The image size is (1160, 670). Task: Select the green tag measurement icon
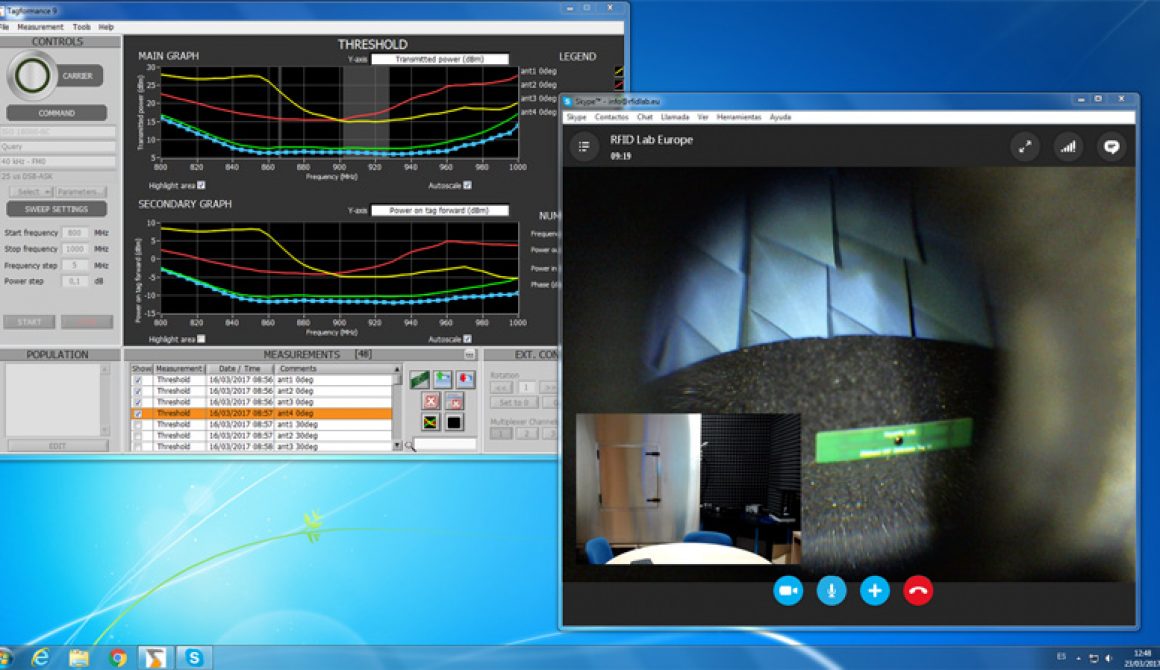[x=419, y=378]
